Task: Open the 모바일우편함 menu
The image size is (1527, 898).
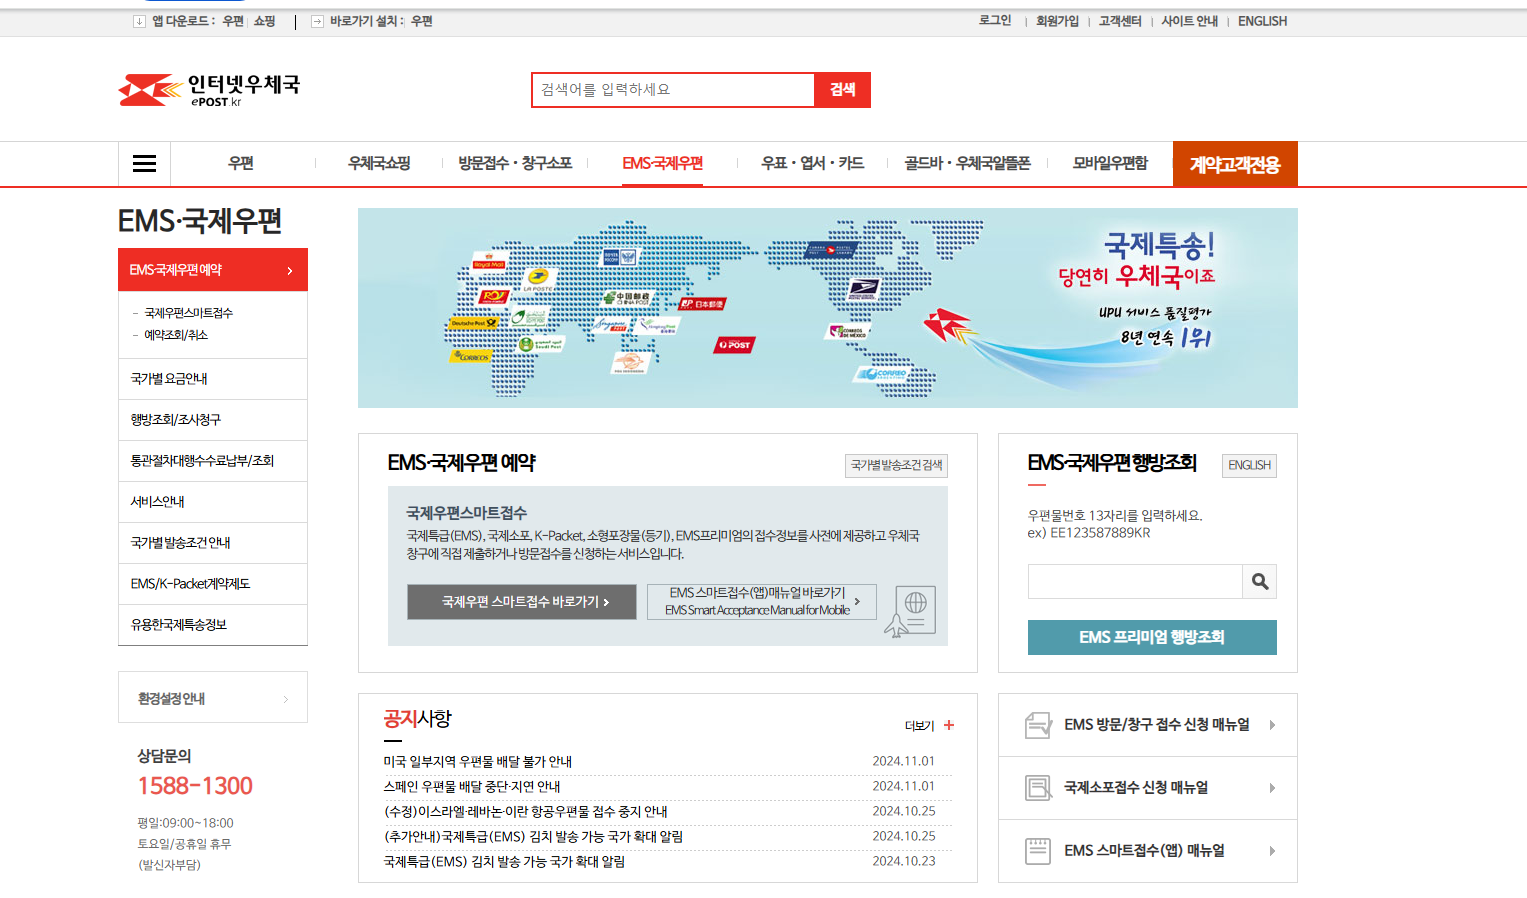Action: (1110, 164)
